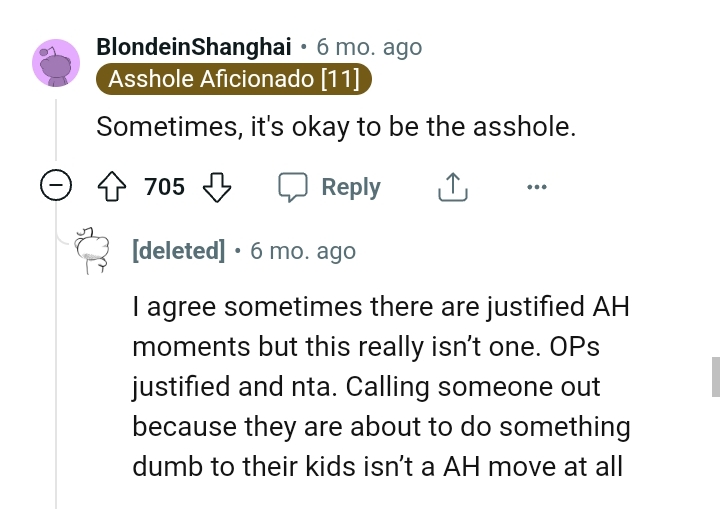Click the top comment's 6 mo. ago timestamp
The width and height of the screenshot is (720, 509).
pos(369,47)
